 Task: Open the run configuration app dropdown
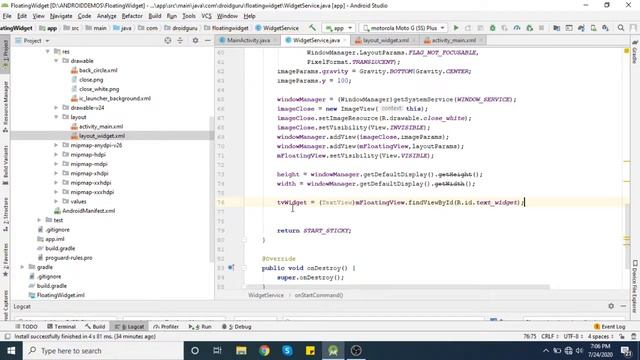coord(339,28)
